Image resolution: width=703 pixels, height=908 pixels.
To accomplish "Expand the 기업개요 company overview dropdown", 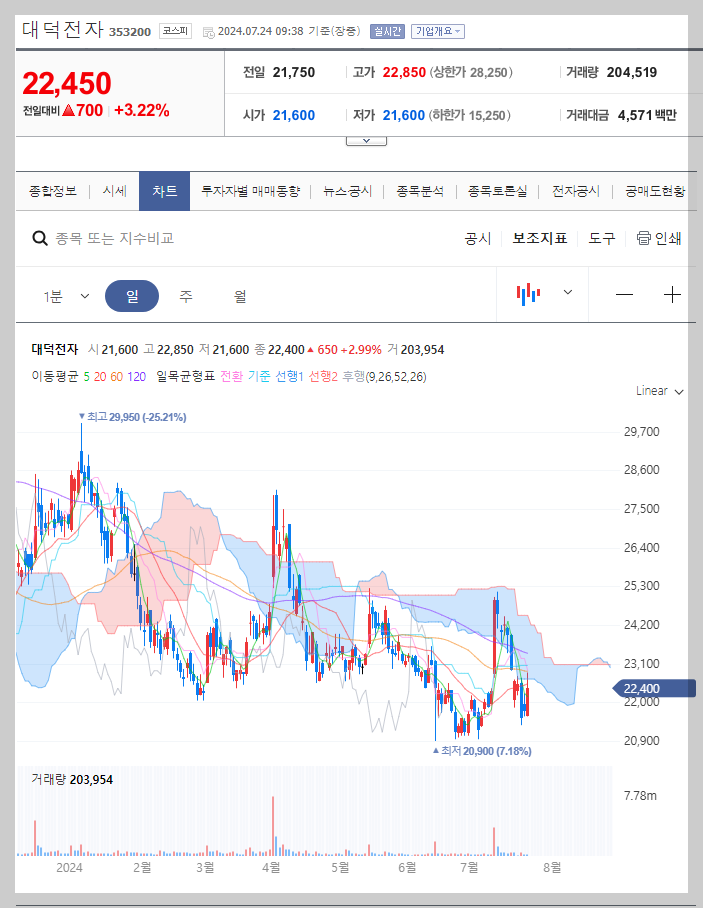I will pos(439,31).
